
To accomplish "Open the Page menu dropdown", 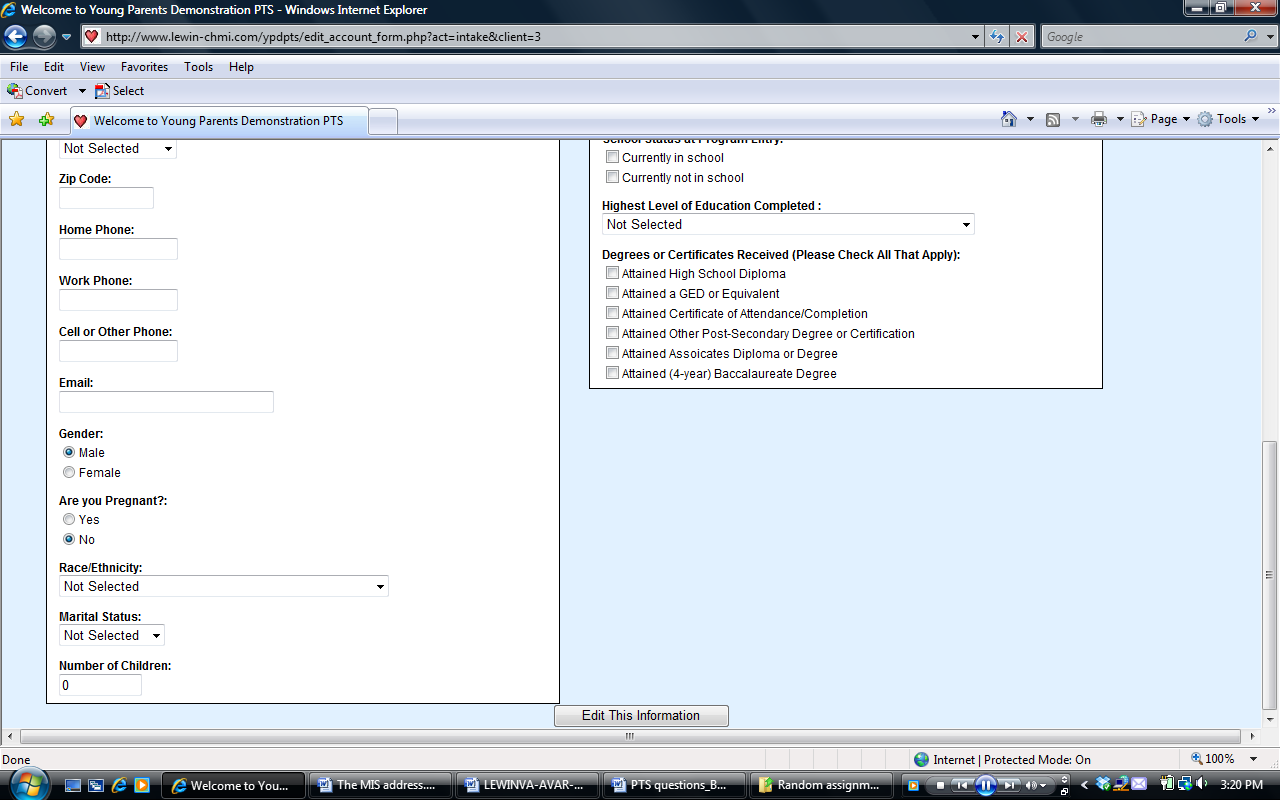I will click(x=1160, y=119).
